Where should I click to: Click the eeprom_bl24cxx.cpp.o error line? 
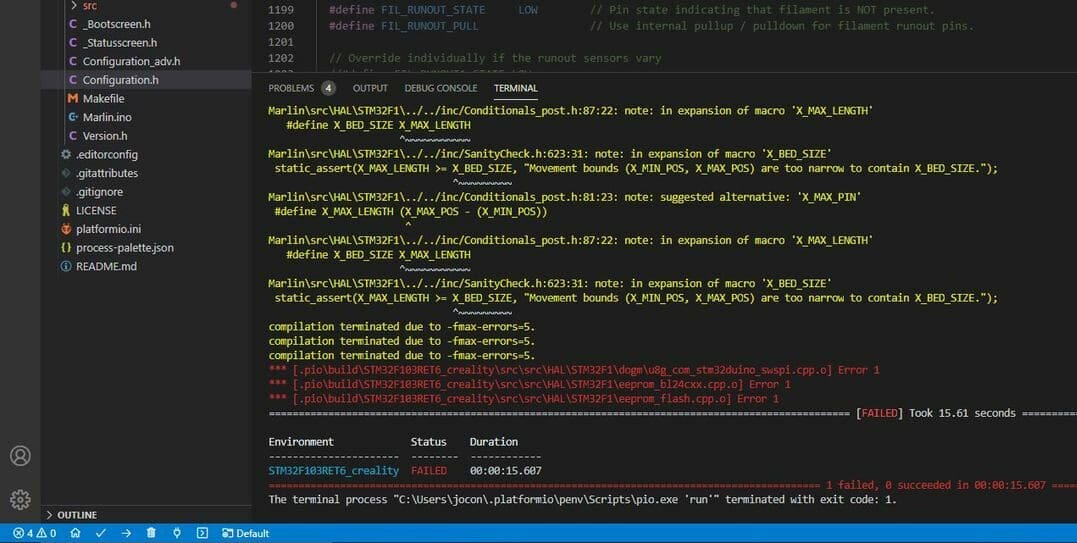[529, 384]
